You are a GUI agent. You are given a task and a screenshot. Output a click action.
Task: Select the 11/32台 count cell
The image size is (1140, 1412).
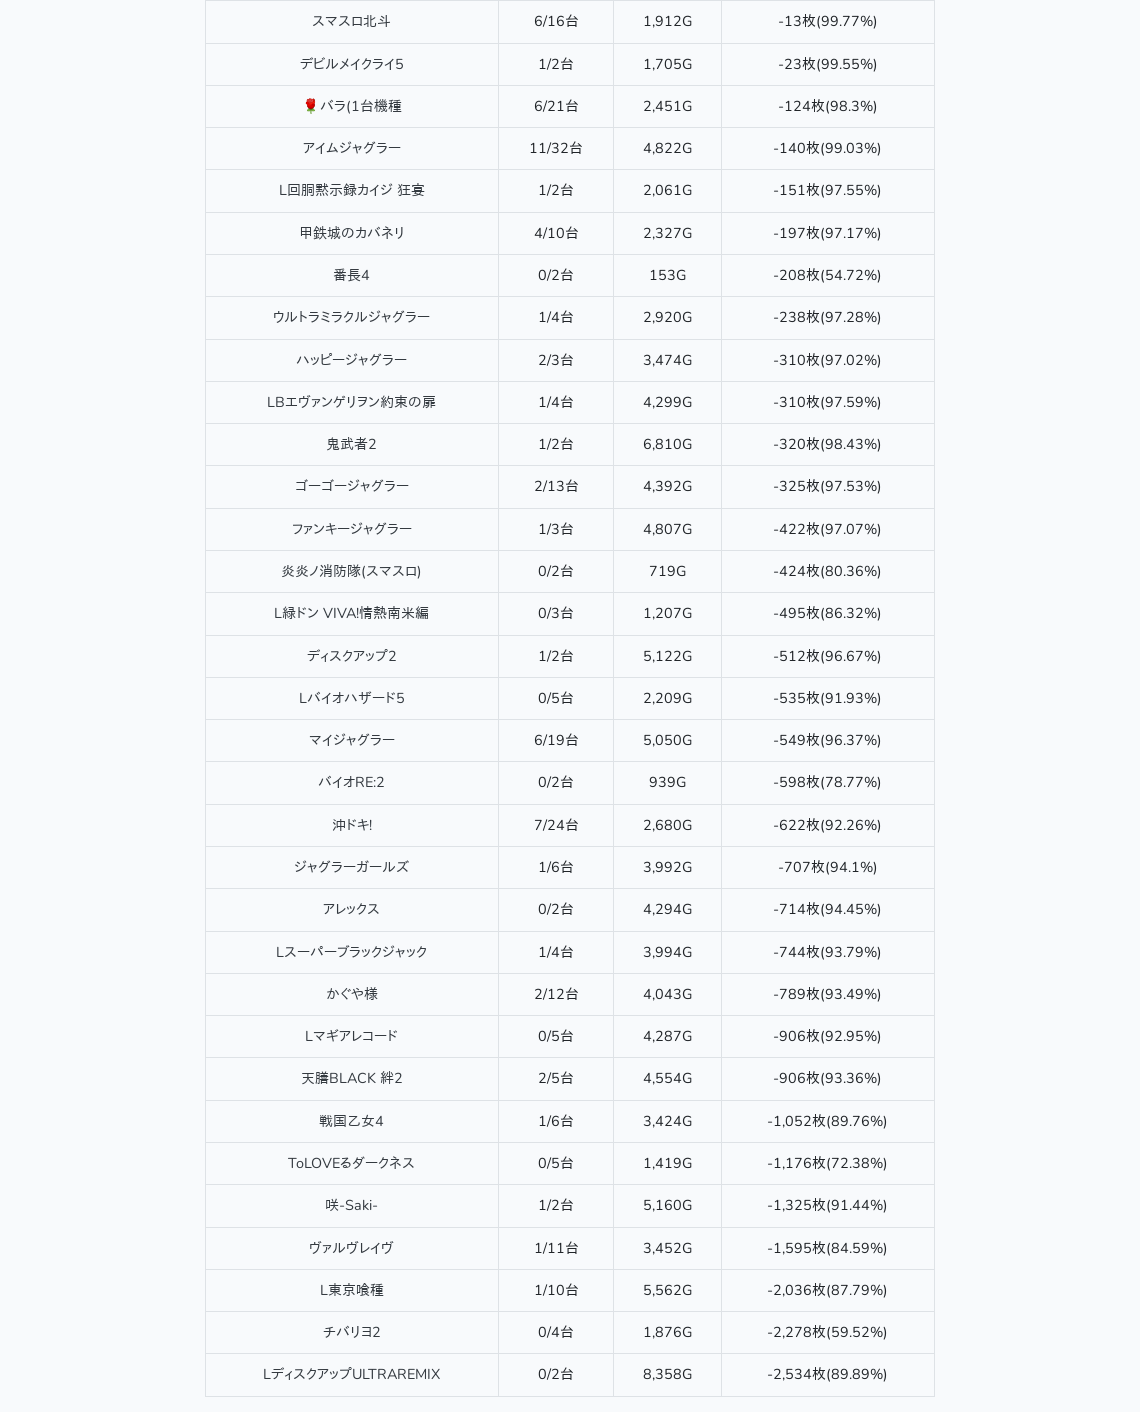tap(556, 148)
